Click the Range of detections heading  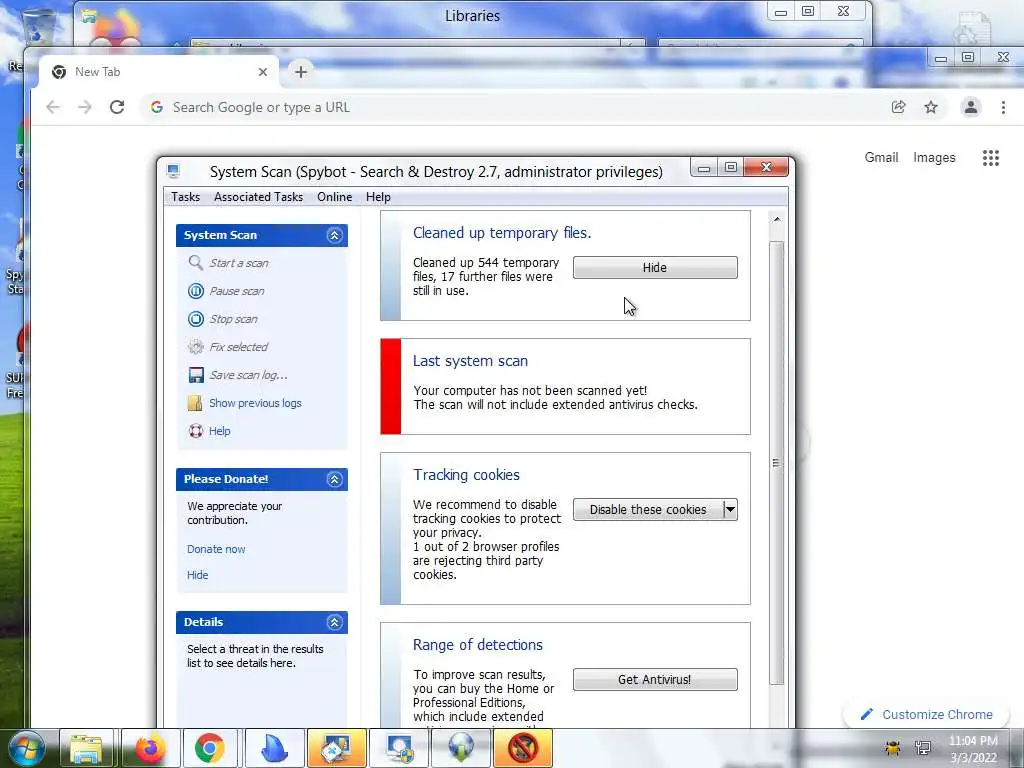click(x=477, y=645)
